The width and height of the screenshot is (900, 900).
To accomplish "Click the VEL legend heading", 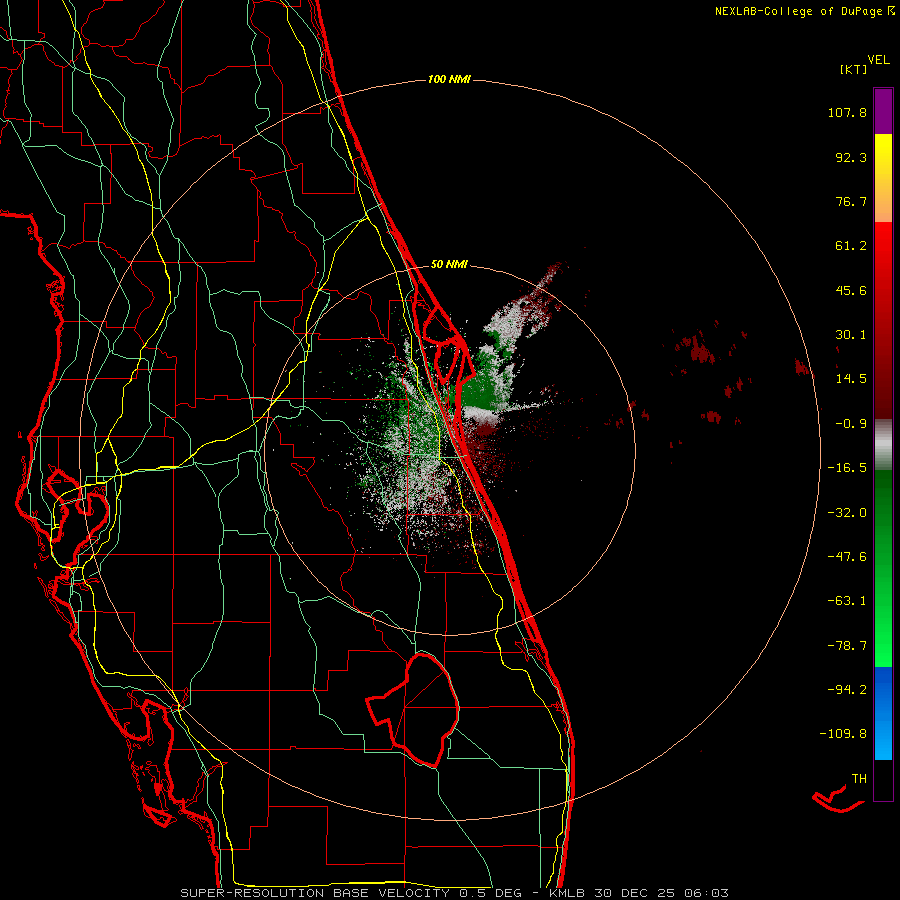I will pos(878,60).
